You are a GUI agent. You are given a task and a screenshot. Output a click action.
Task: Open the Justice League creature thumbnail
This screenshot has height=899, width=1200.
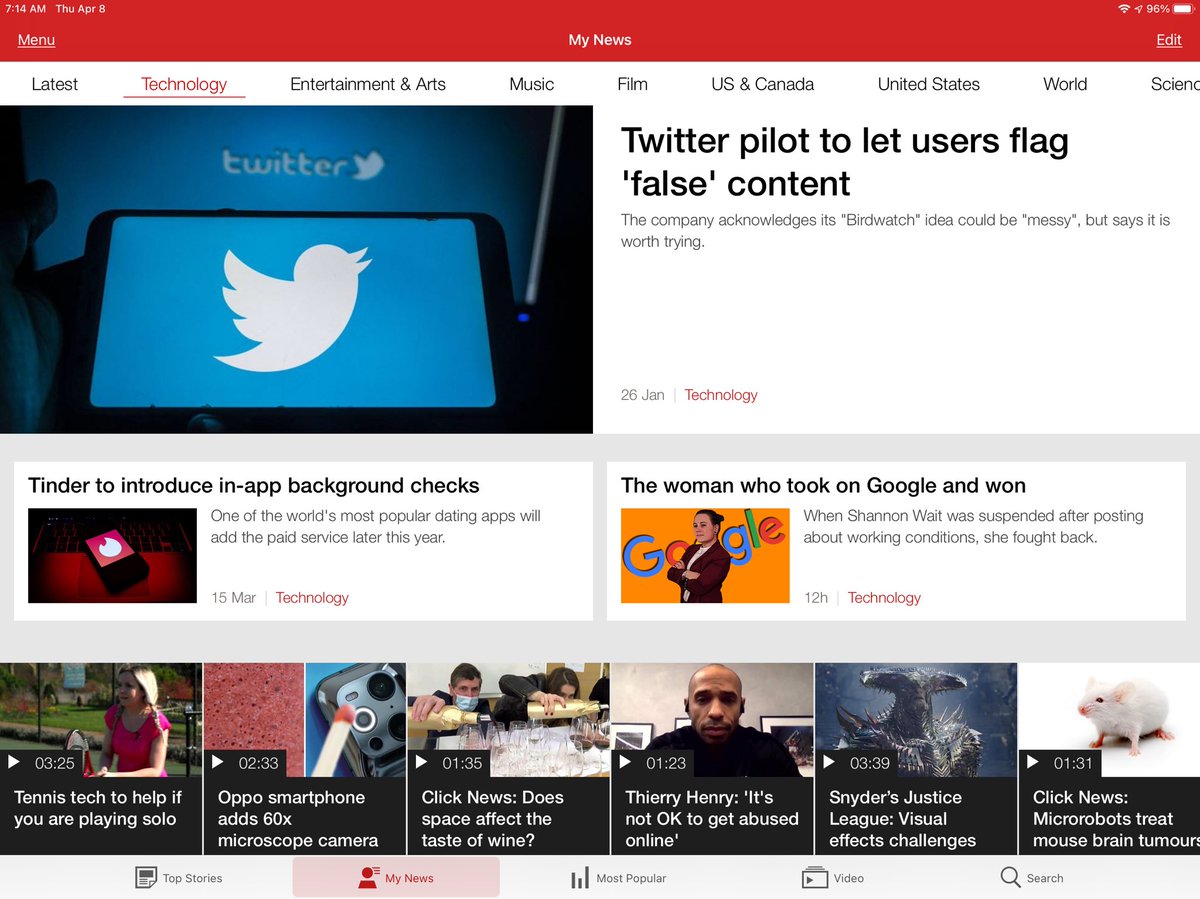click(916, 719)
